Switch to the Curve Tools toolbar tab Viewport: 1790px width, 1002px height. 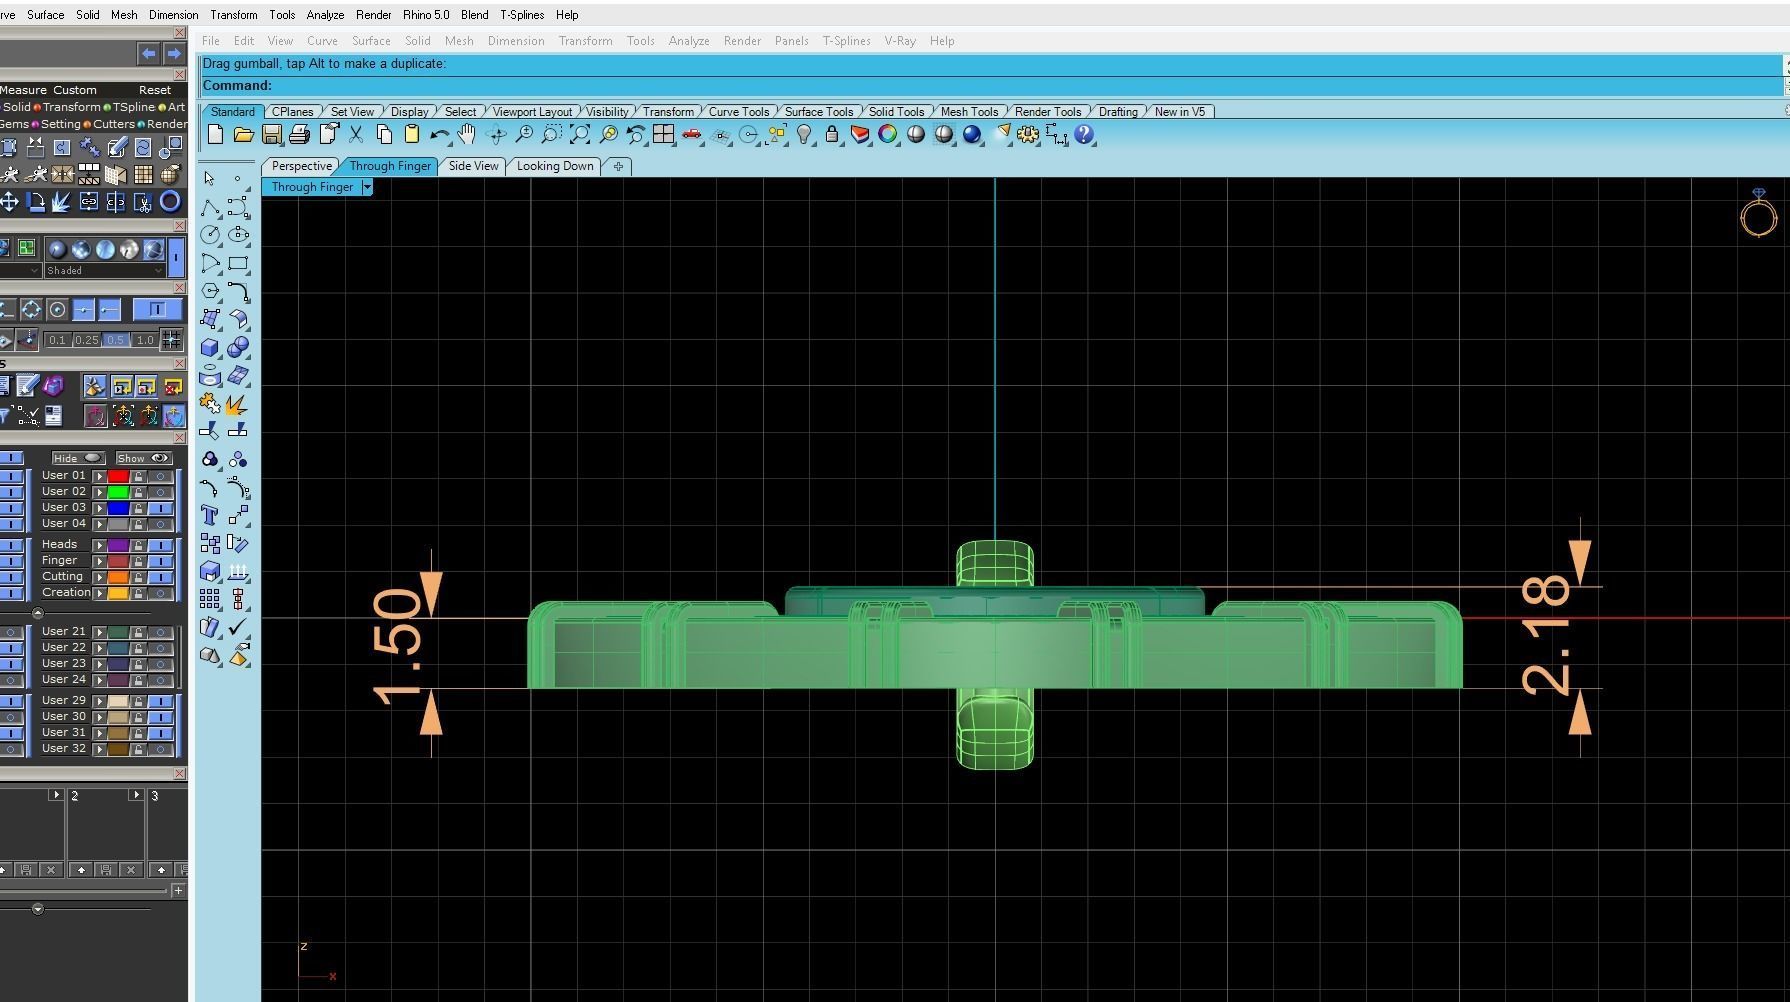pos(739,112)
